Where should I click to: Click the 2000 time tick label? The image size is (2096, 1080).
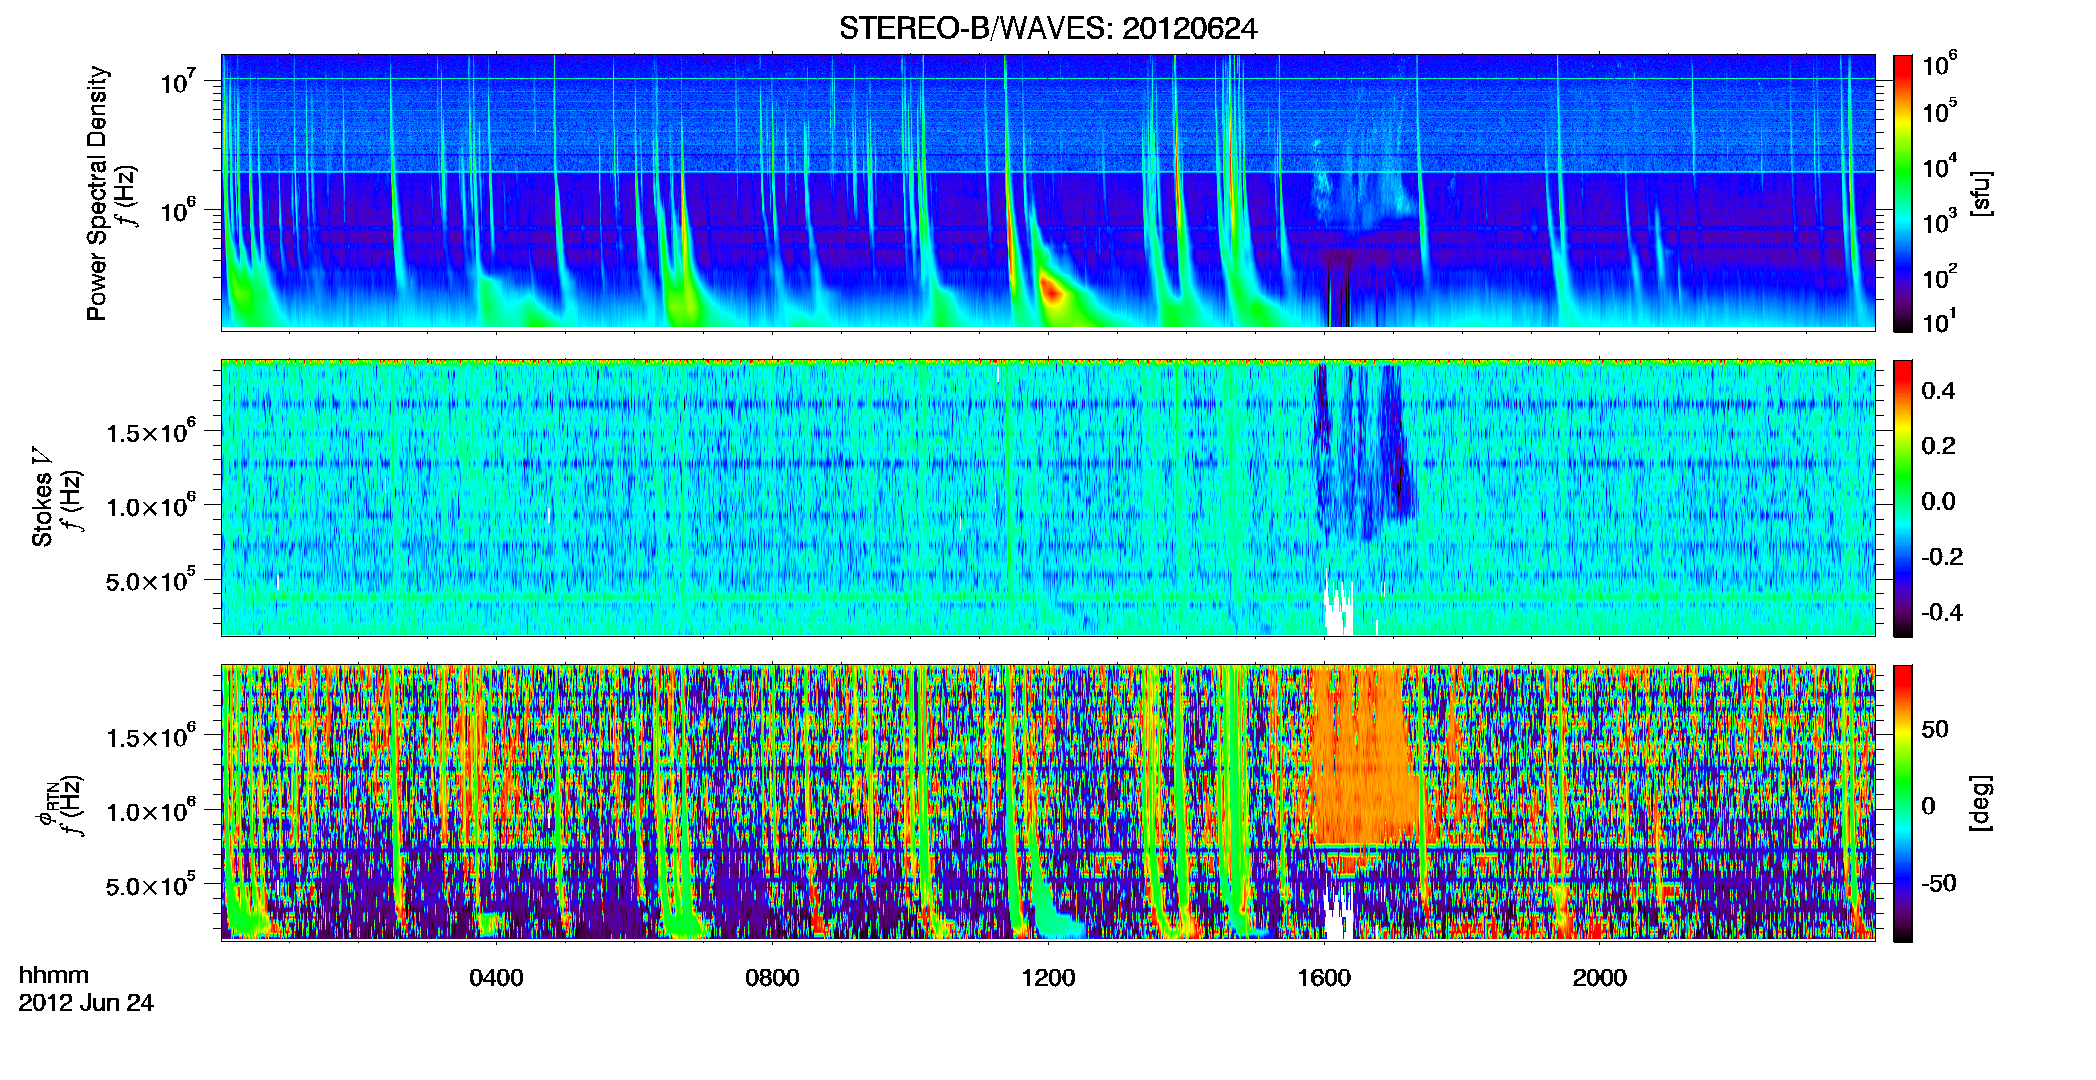[1600, 978]
